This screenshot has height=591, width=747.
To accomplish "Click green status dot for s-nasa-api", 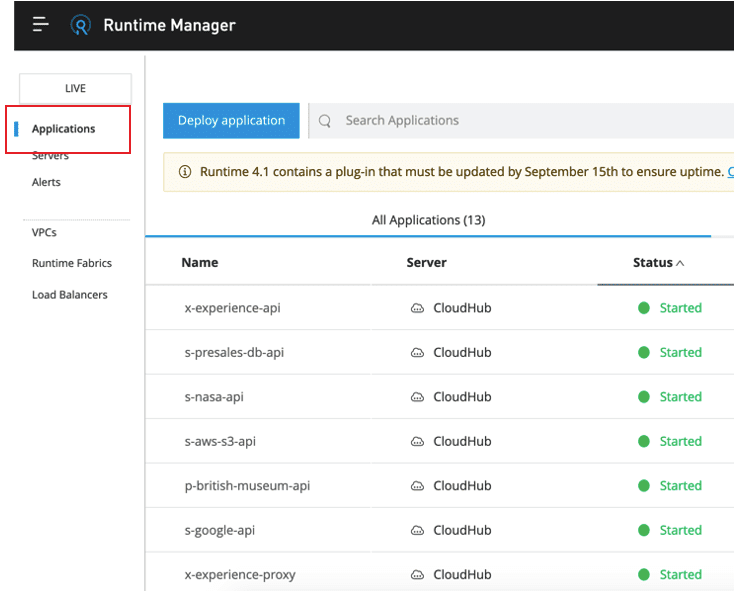I will [x=644, y=397].
